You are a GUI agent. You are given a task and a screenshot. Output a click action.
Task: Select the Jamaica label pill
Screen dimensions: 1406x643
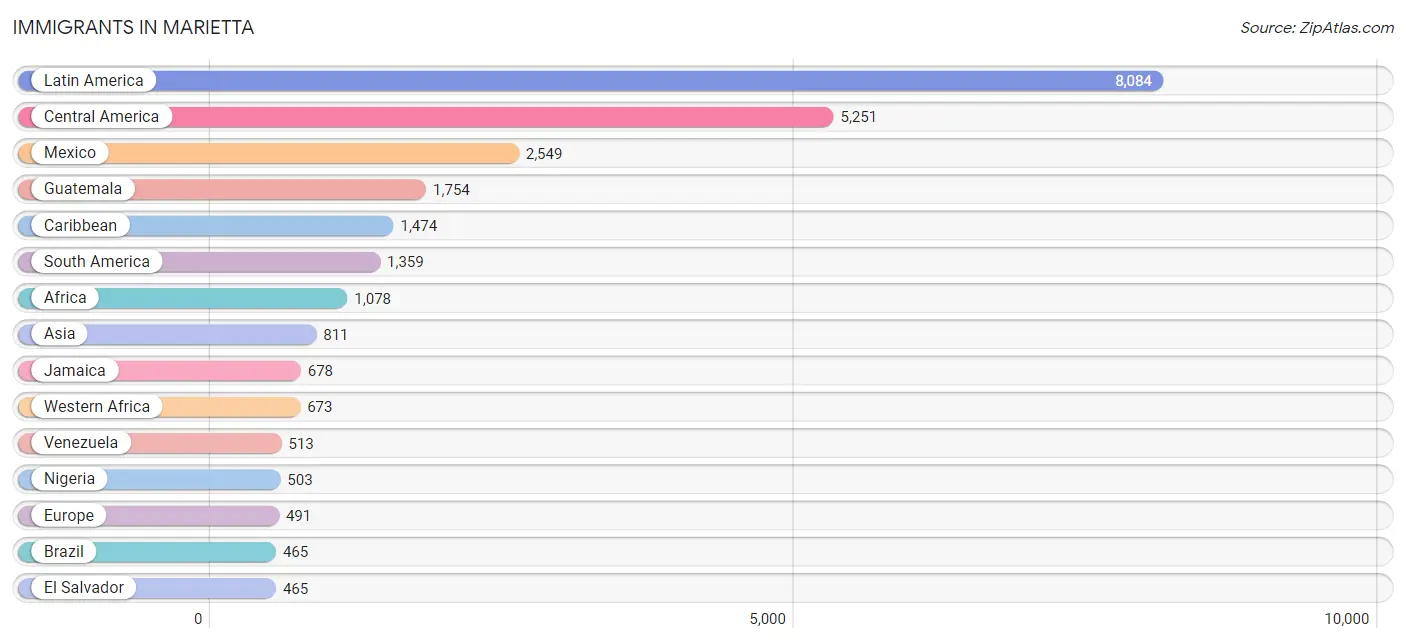point(74,371)
